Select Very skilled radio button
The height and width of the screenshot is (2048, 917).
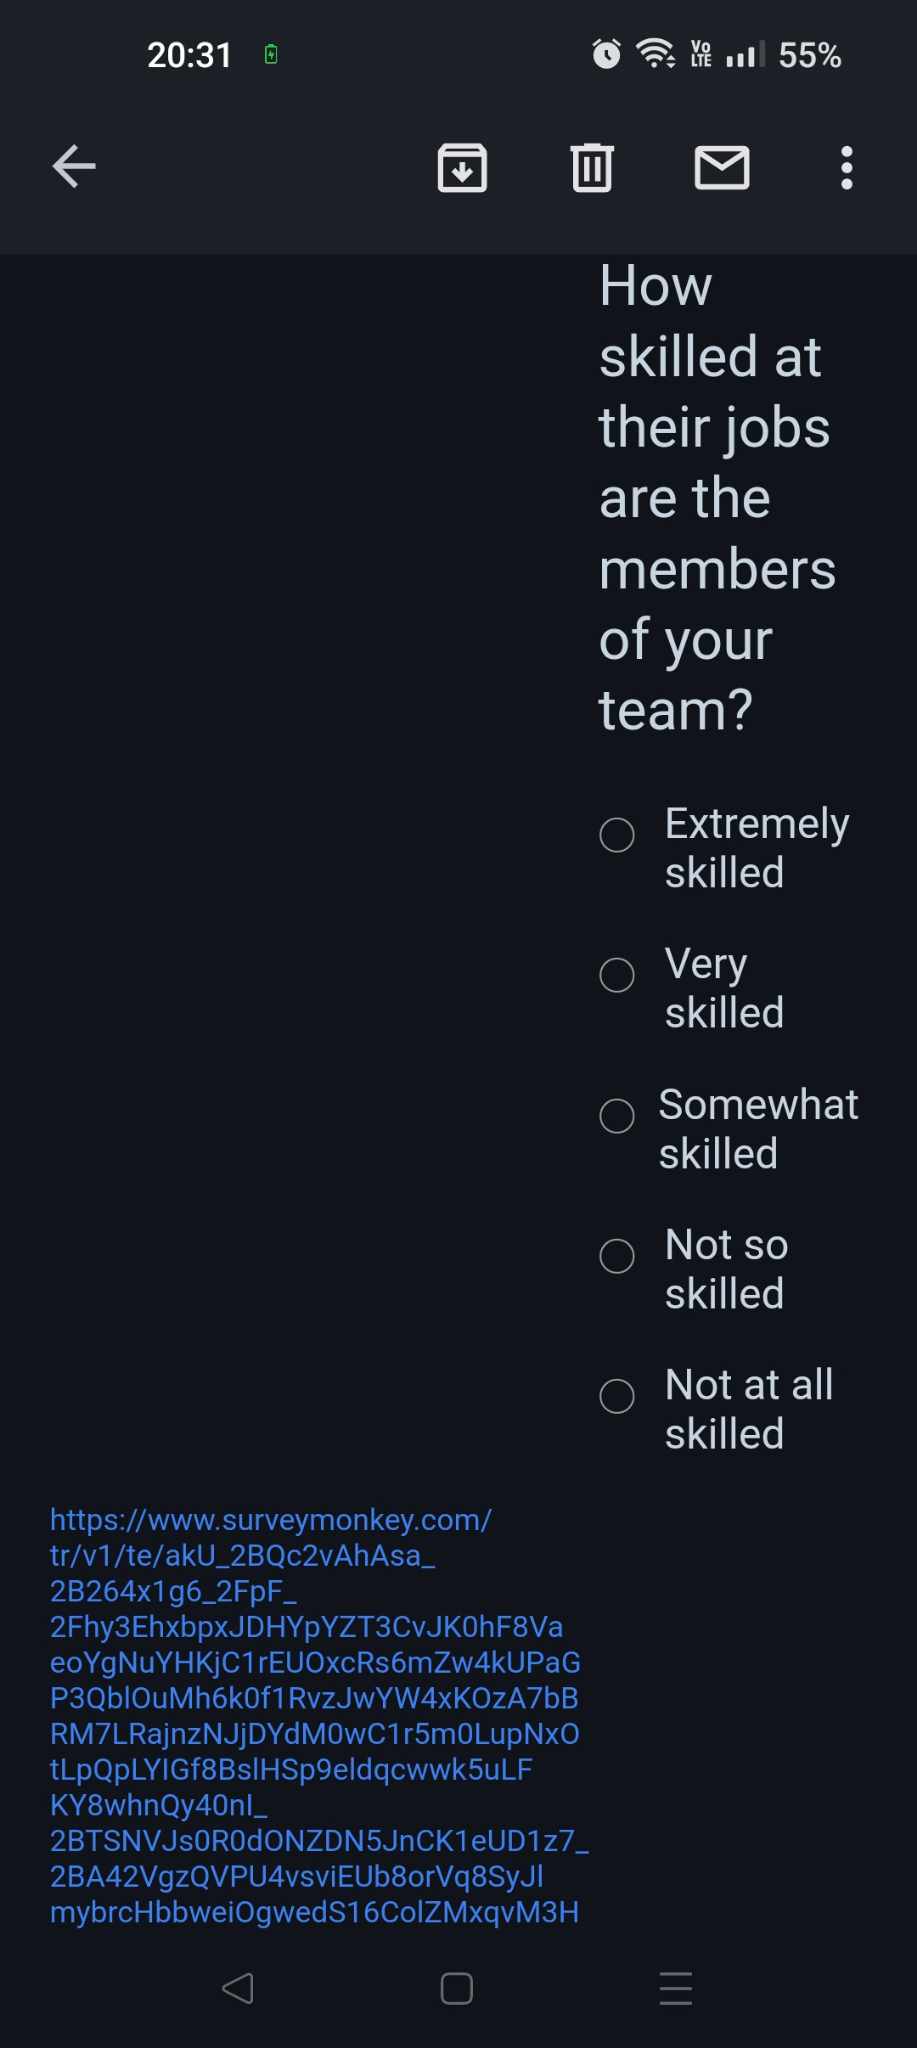(617, 975)
